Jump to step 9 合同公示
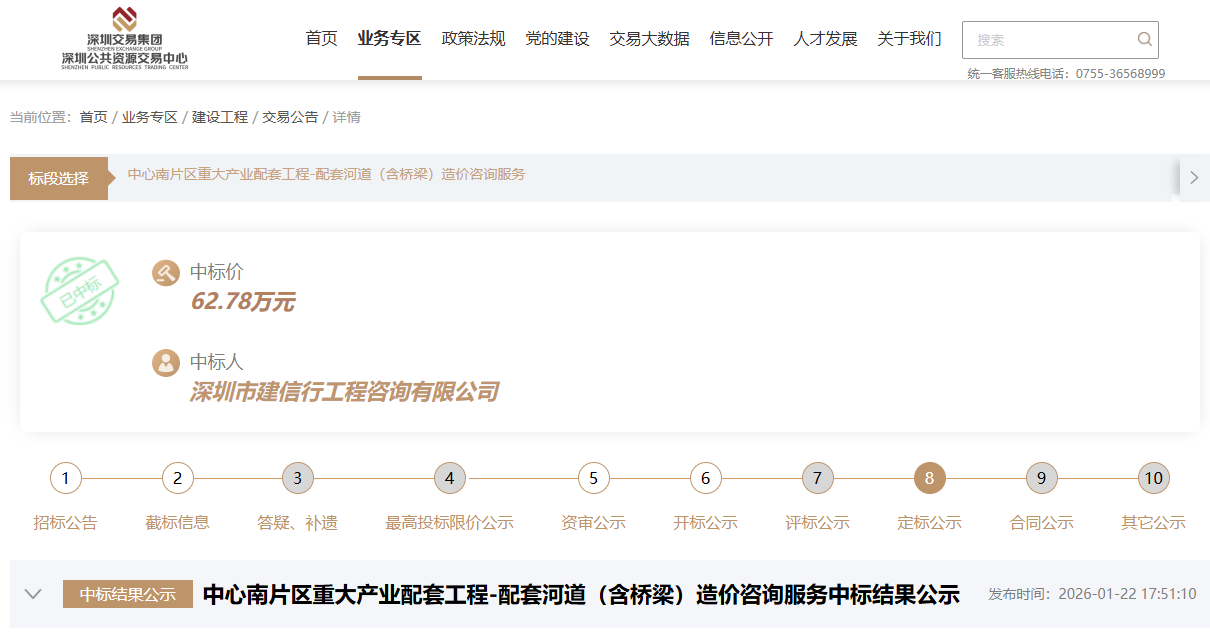This screenshot has width=1210, height=635. tap(1042, 478)
